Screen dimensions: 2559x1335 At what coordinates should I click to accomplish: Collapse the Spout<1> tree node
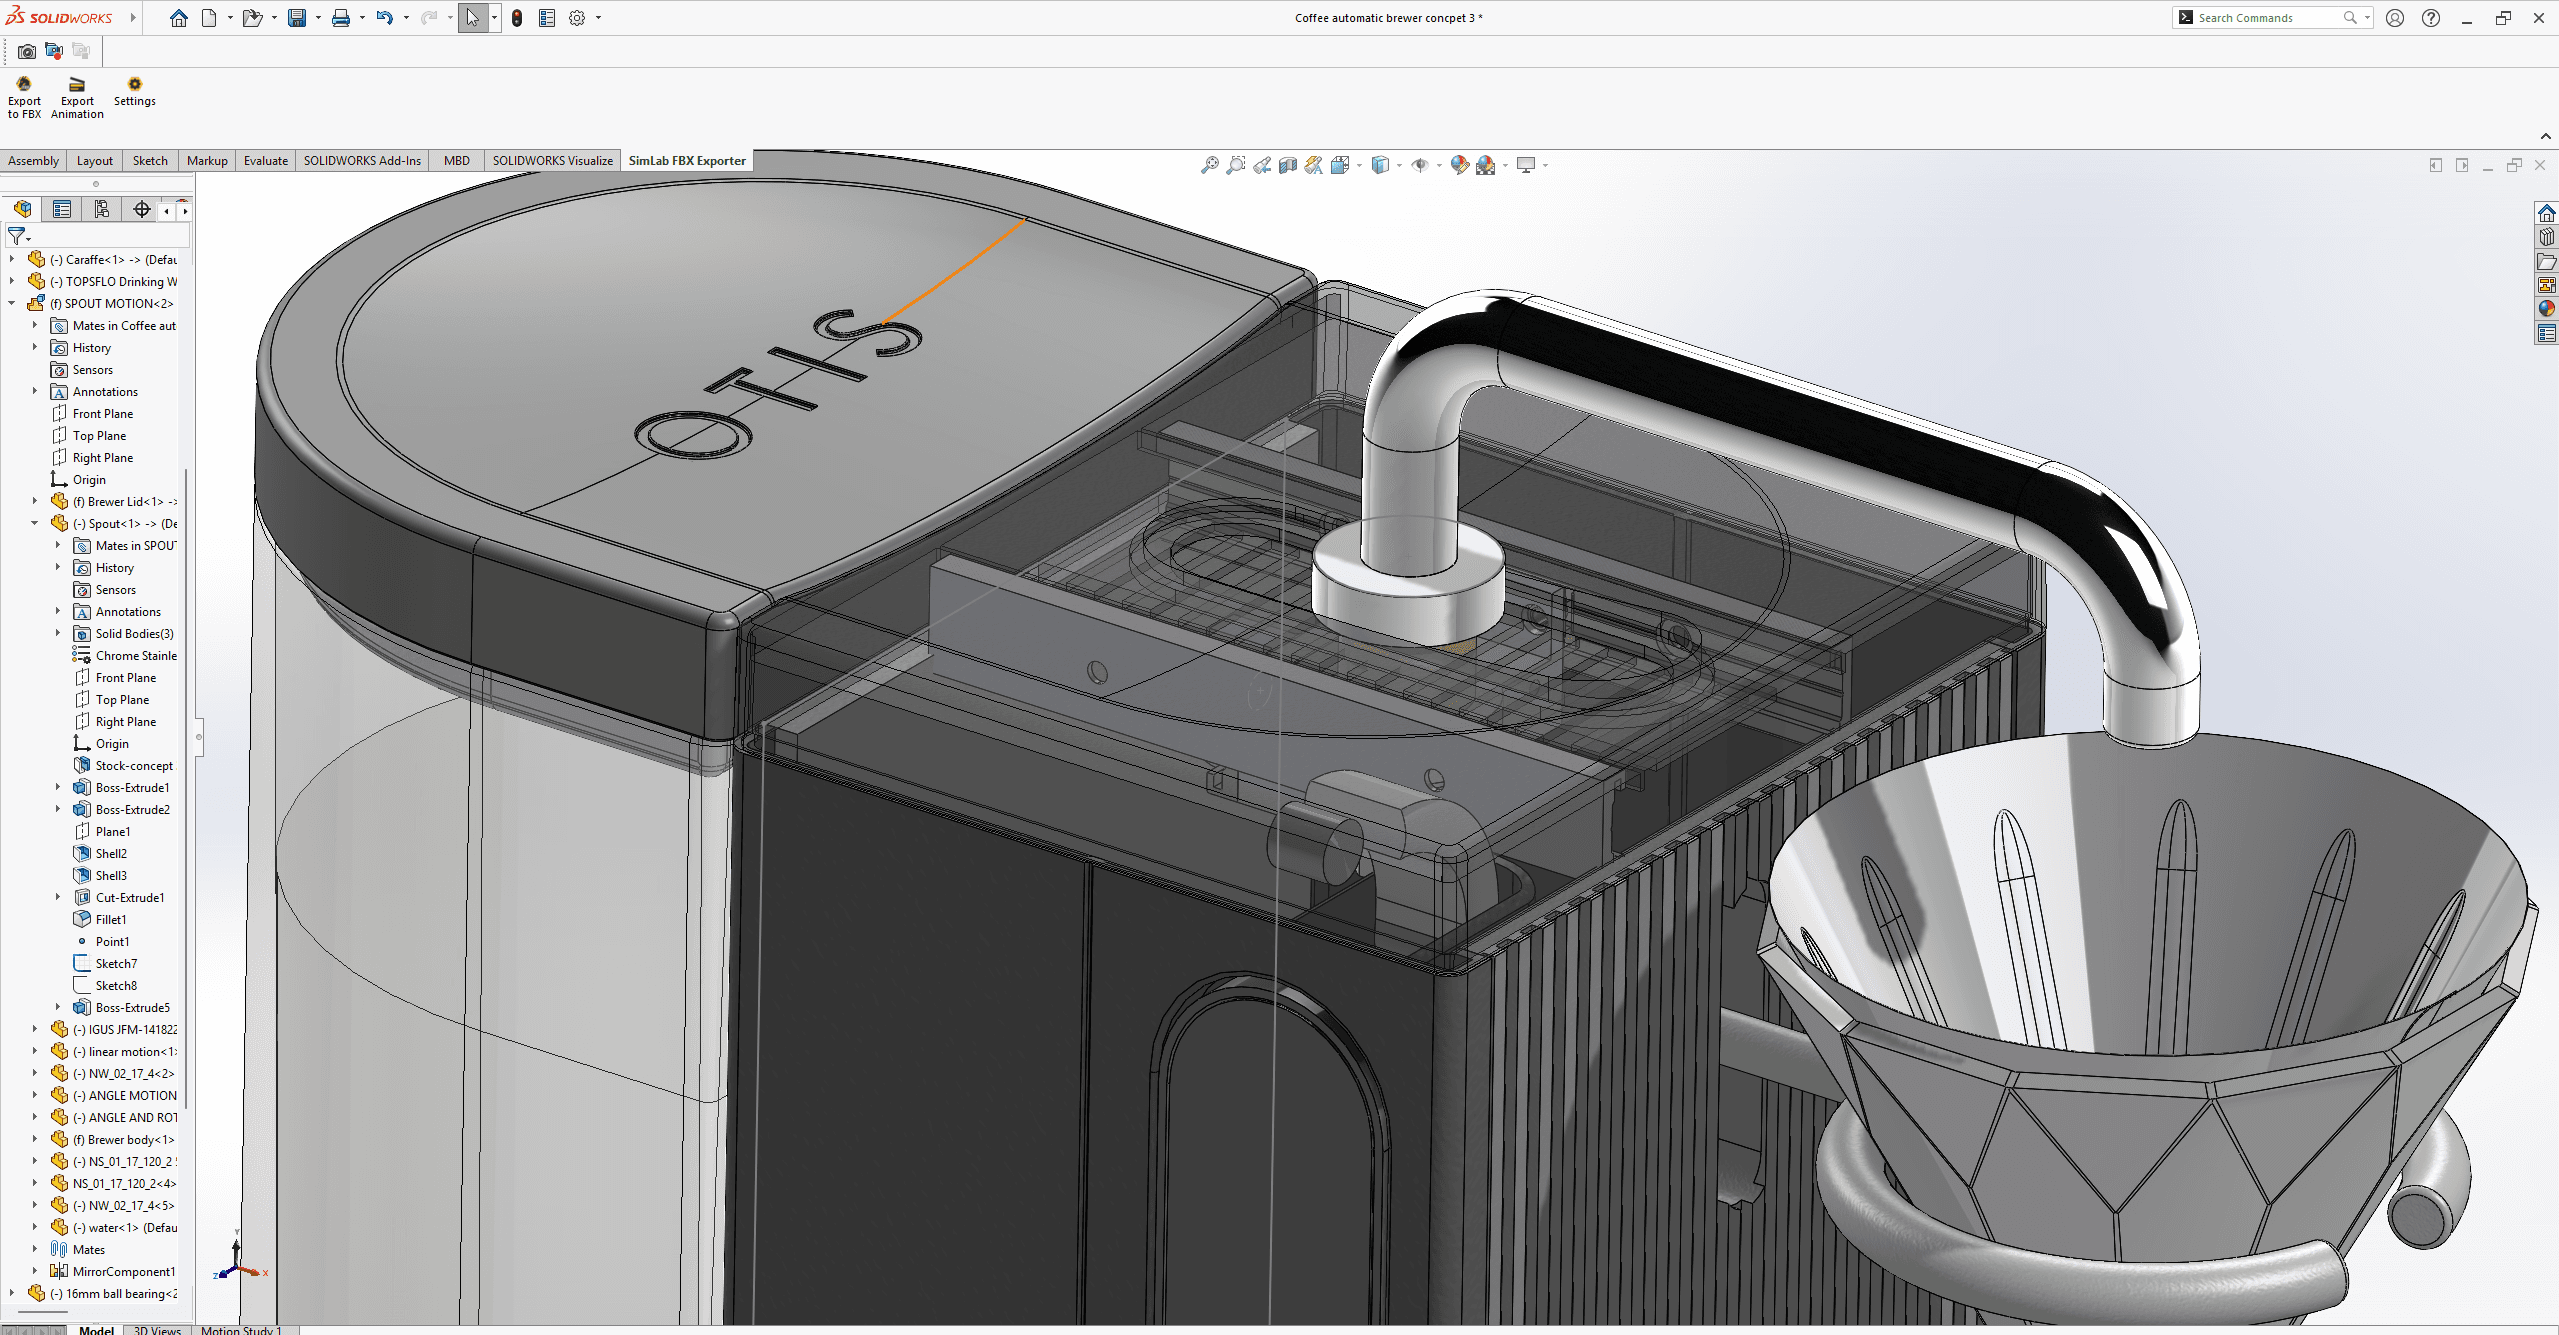[x=35, y=523]
